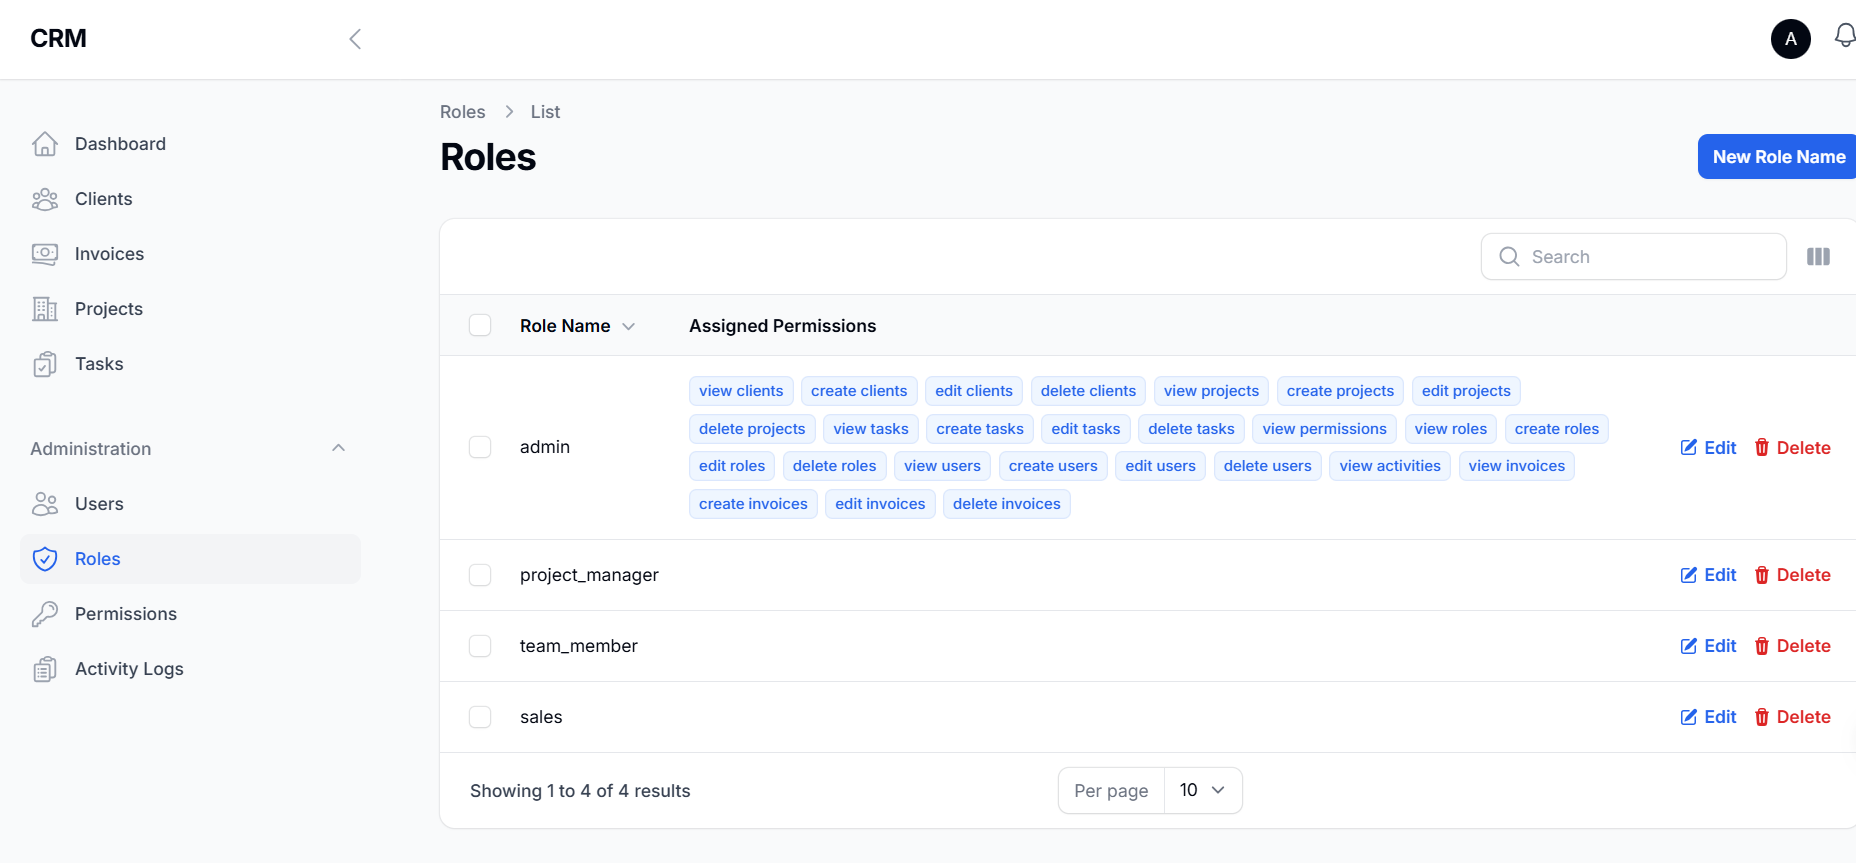Screen dimensions: 1856x863
Task: Collapse the sidebar with the arrow
Action: pyautogui.click(x=355, y=39)
